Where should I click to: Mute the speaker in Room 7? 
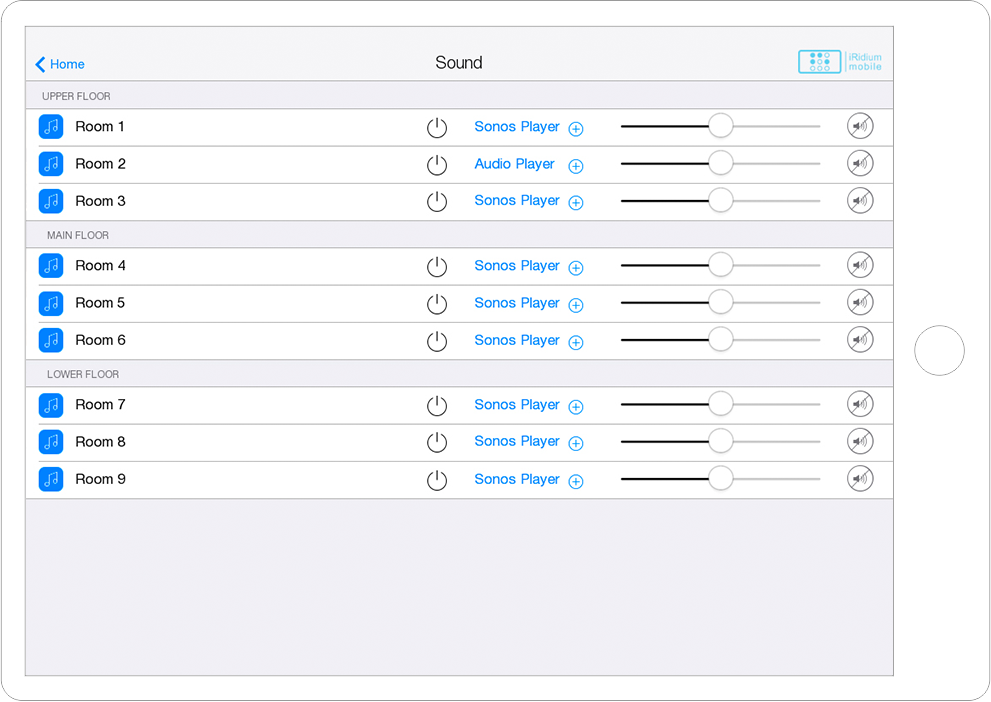(x=860, y=405)
